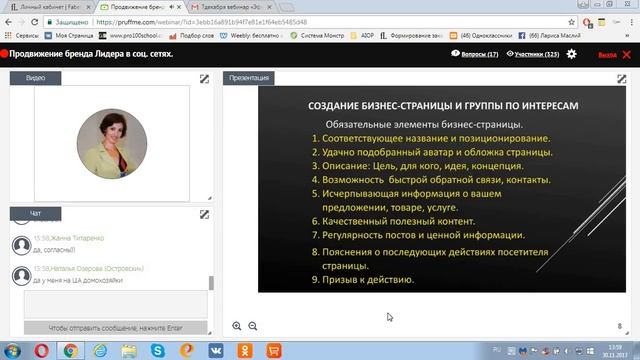Click the new tab button
Screen dimensions: 640x360
(287, 7)
